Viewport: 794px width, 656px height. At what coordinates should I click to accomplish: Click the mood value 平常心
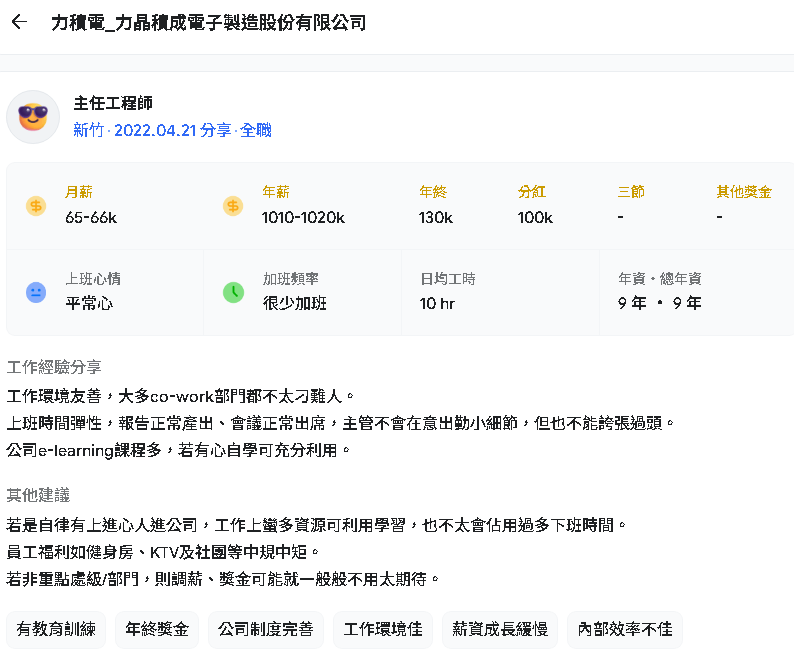tap(89, 303)
